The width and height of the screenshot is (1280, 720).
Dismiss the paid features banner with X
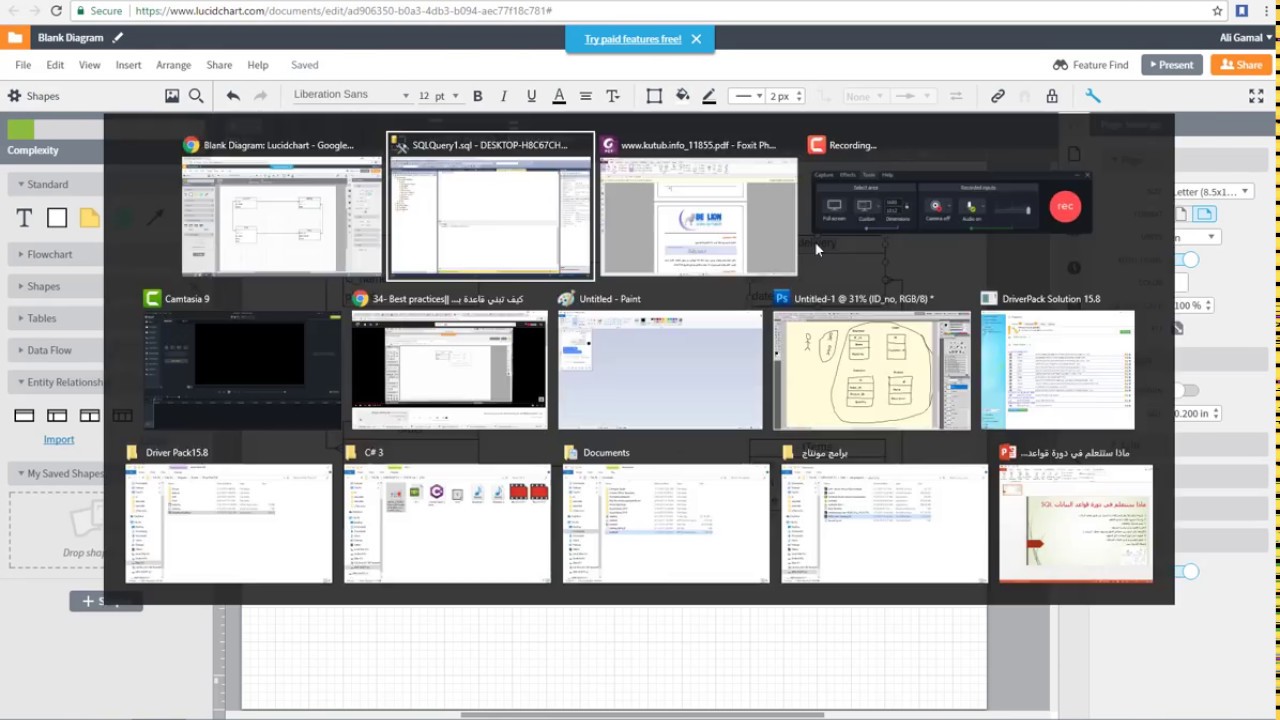pyautogui.click(x=696, y=39)
